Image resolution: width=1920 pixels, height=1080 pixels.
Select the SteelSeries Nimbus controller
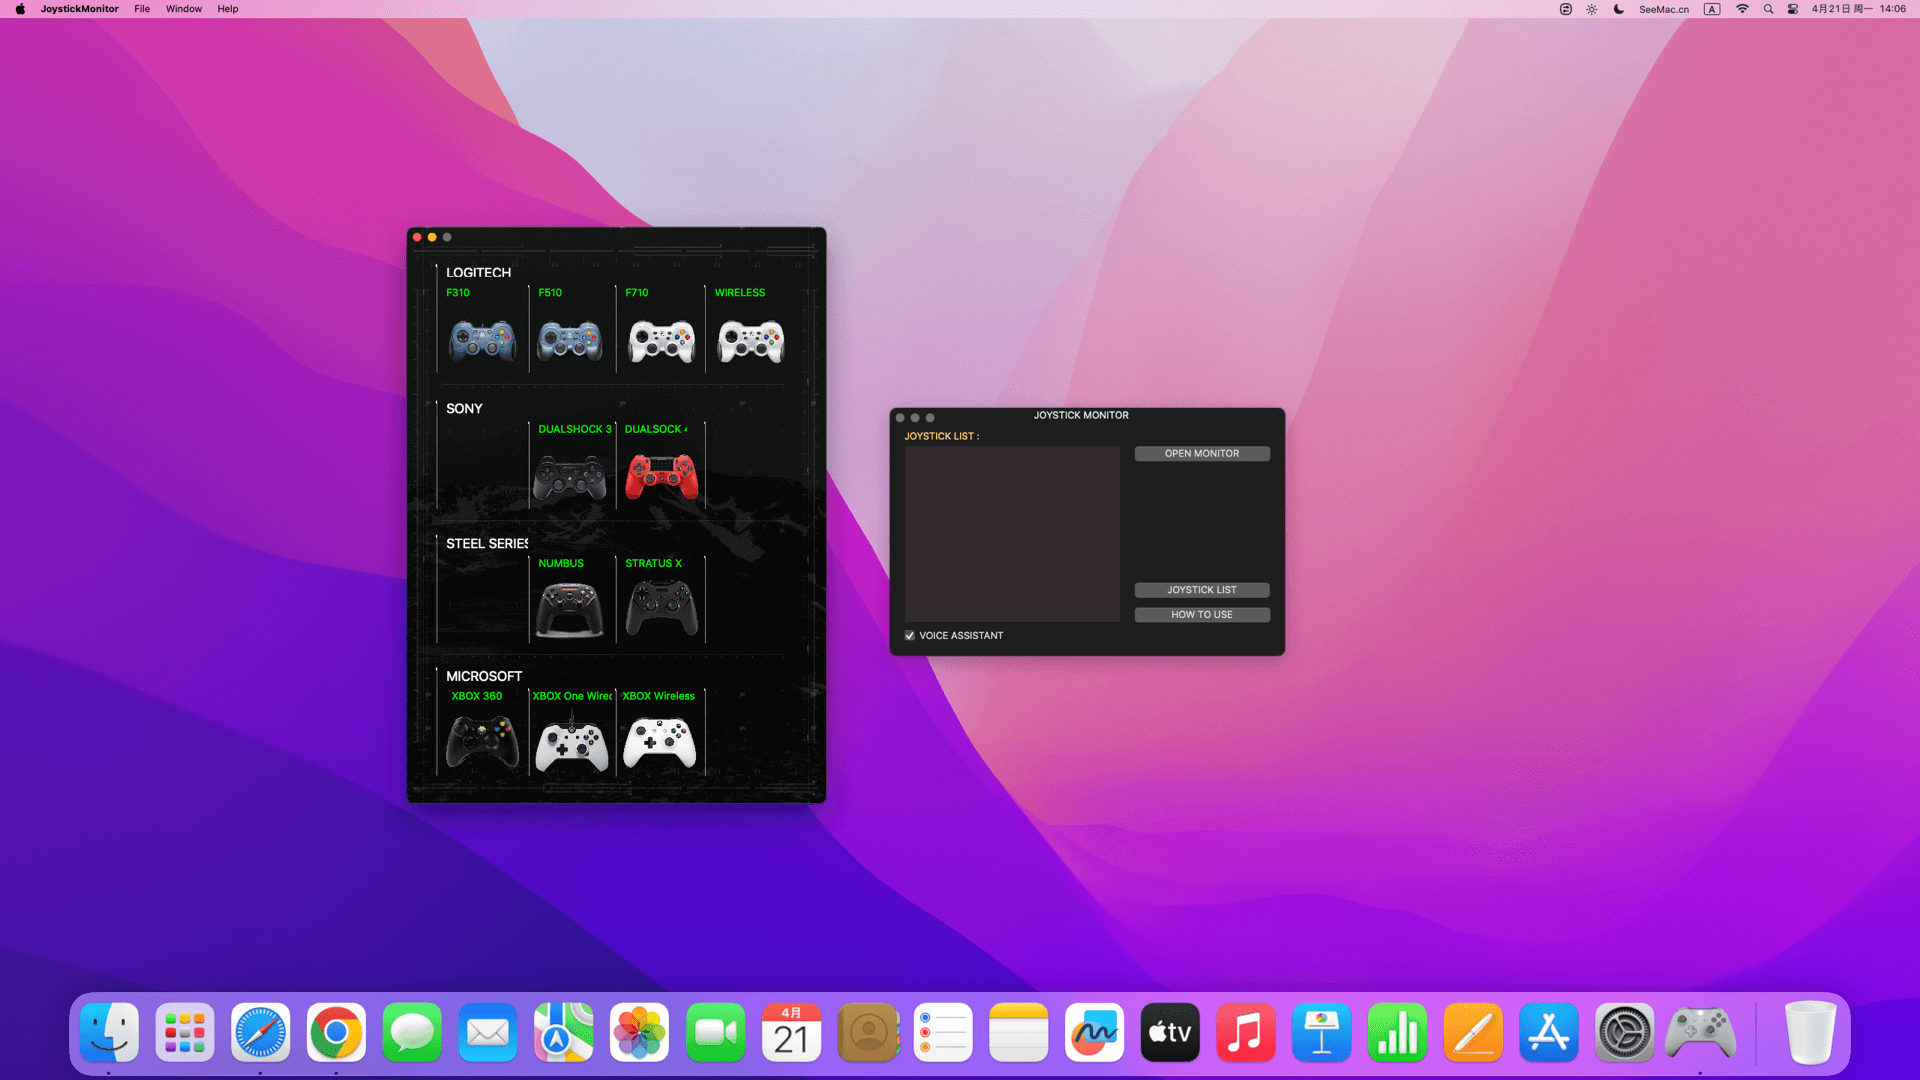[x=570, y=608]
